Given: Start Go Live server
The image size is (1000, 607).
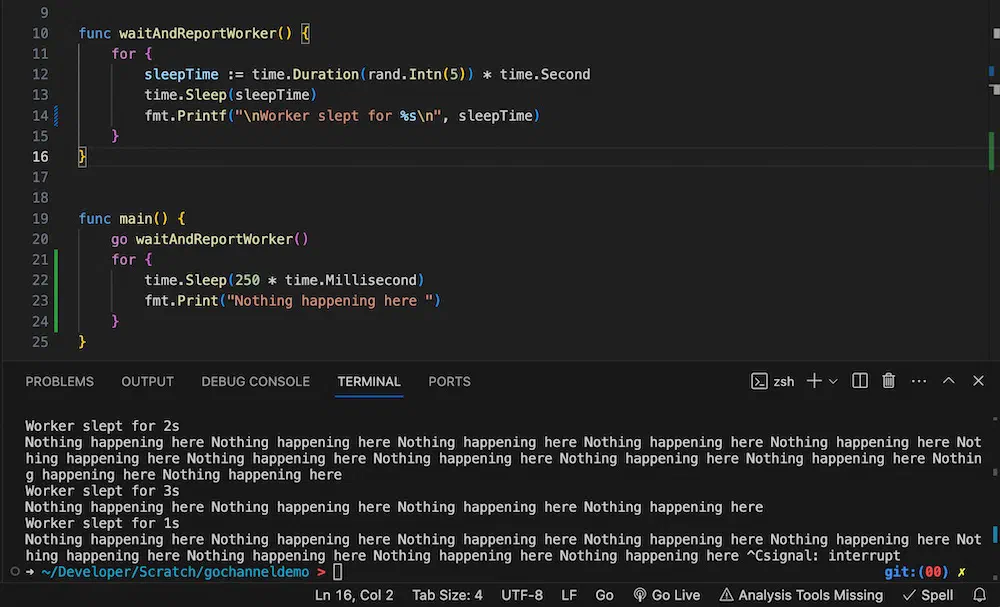Looking at the screenshot, I should pyautogui.click(x=666, y=596).
